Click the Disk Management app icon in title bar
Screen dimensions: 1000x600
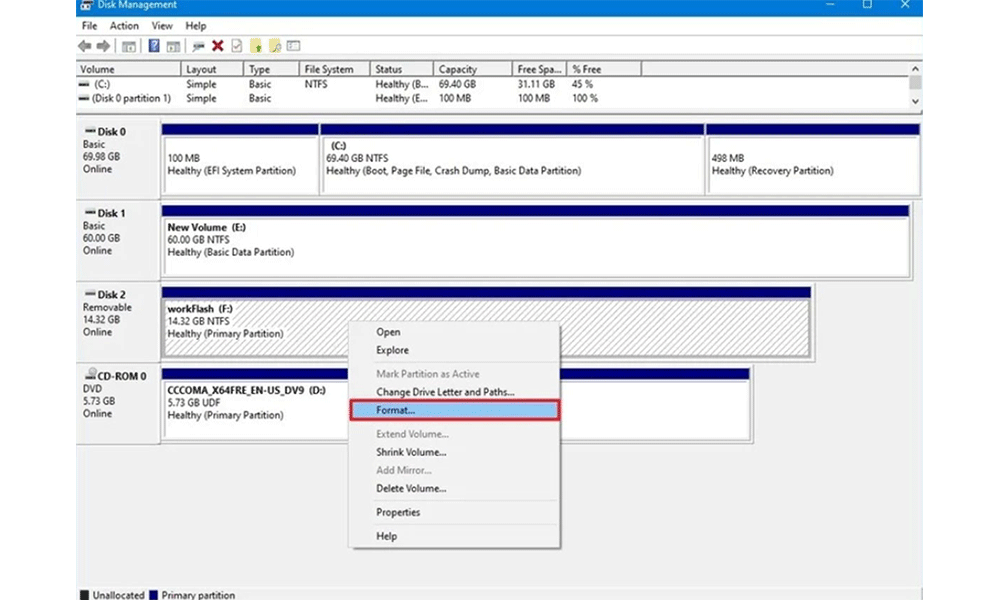point(85,5)
